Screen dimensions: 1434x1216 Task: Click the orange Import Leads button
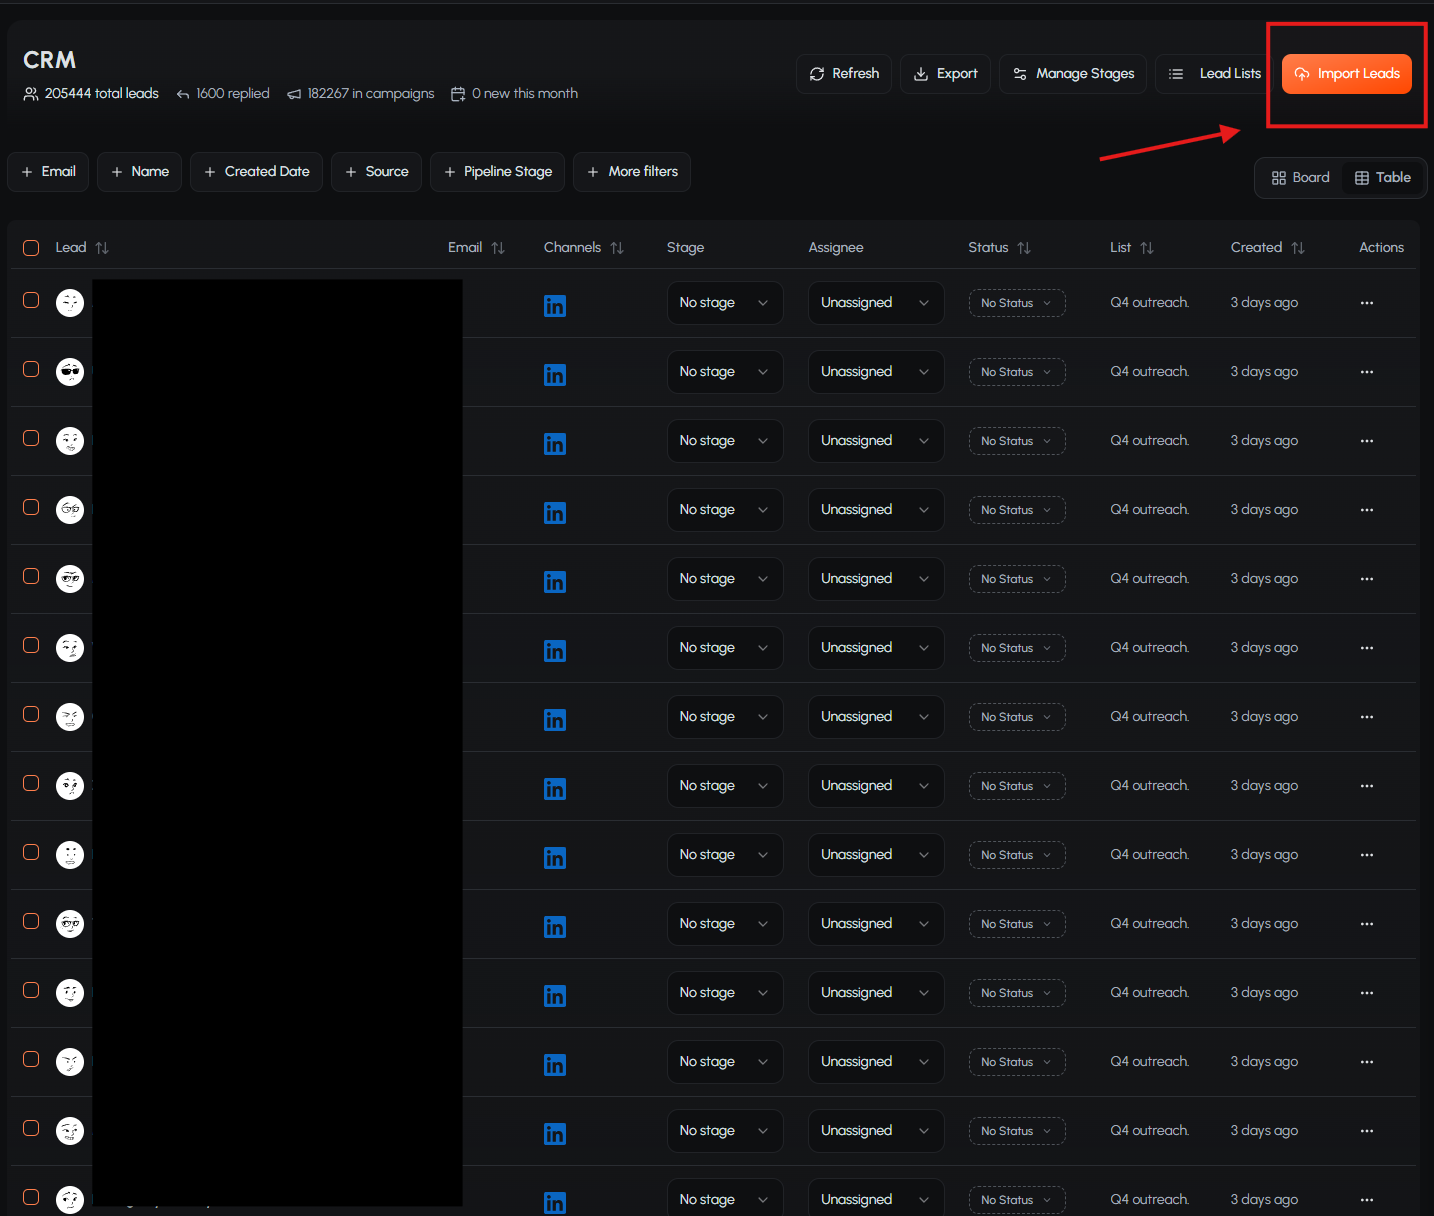(x=1346, y=74)
